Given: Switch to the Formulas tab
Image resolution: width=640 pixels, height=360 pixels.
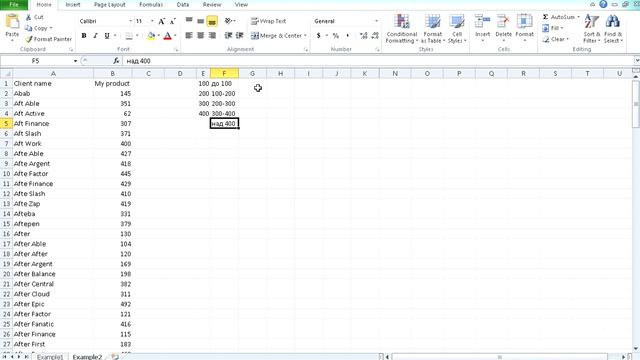Looking at the screenshot, I should click(x=151, y=5).
